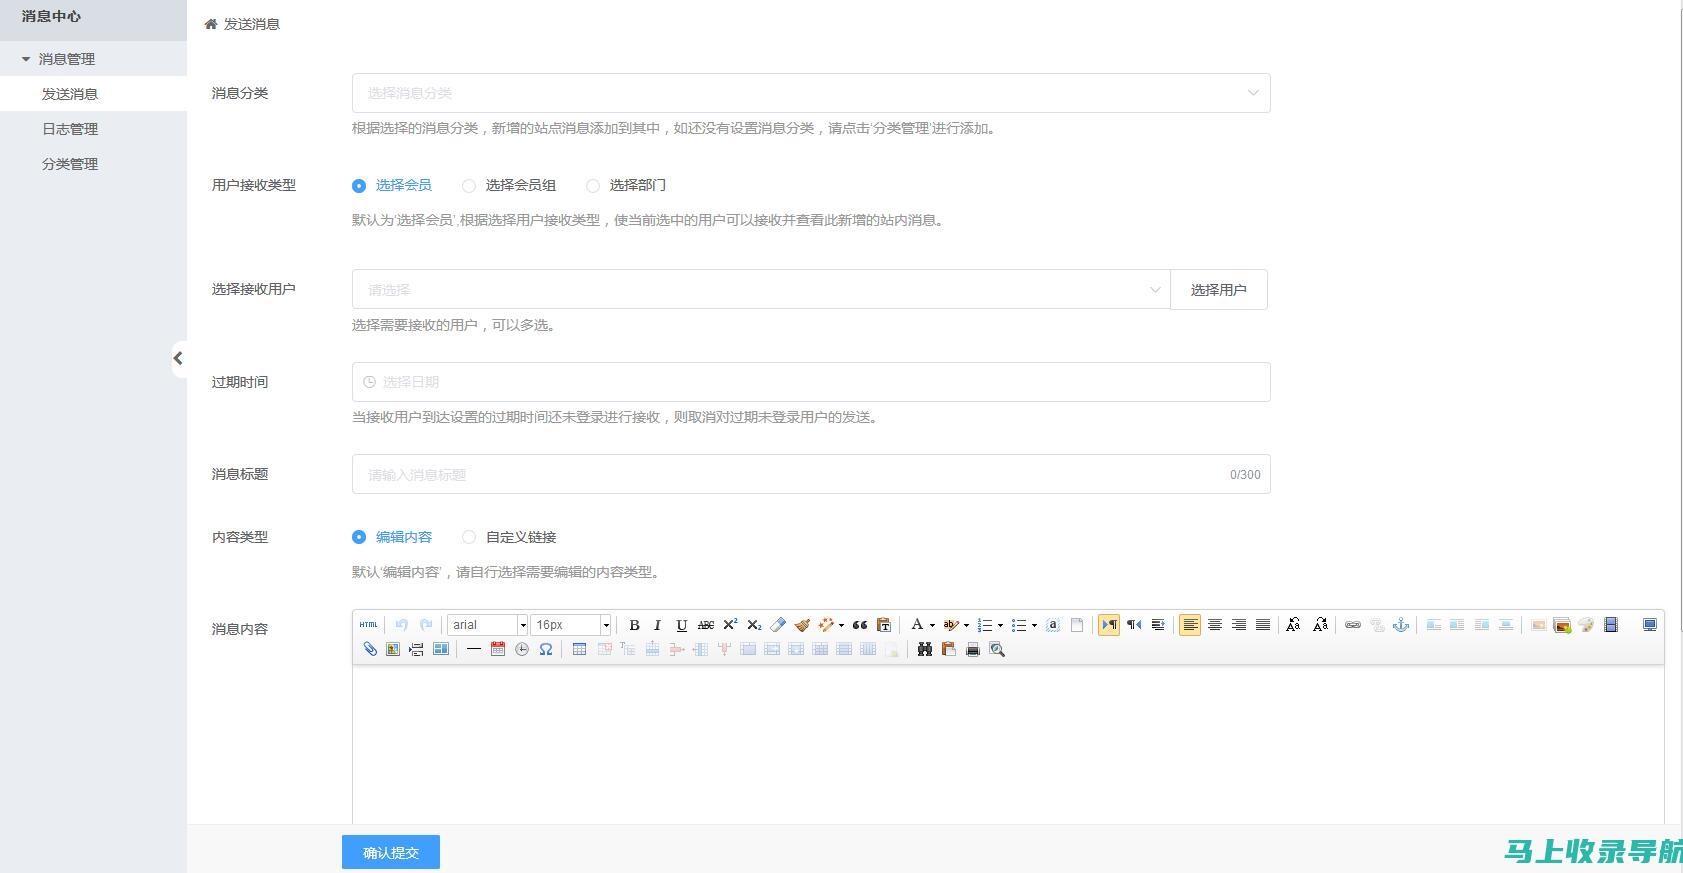Viewport: 1683px width, 873px height.
Task: Insert a video with the film icon
Action: click(1611, 625)
